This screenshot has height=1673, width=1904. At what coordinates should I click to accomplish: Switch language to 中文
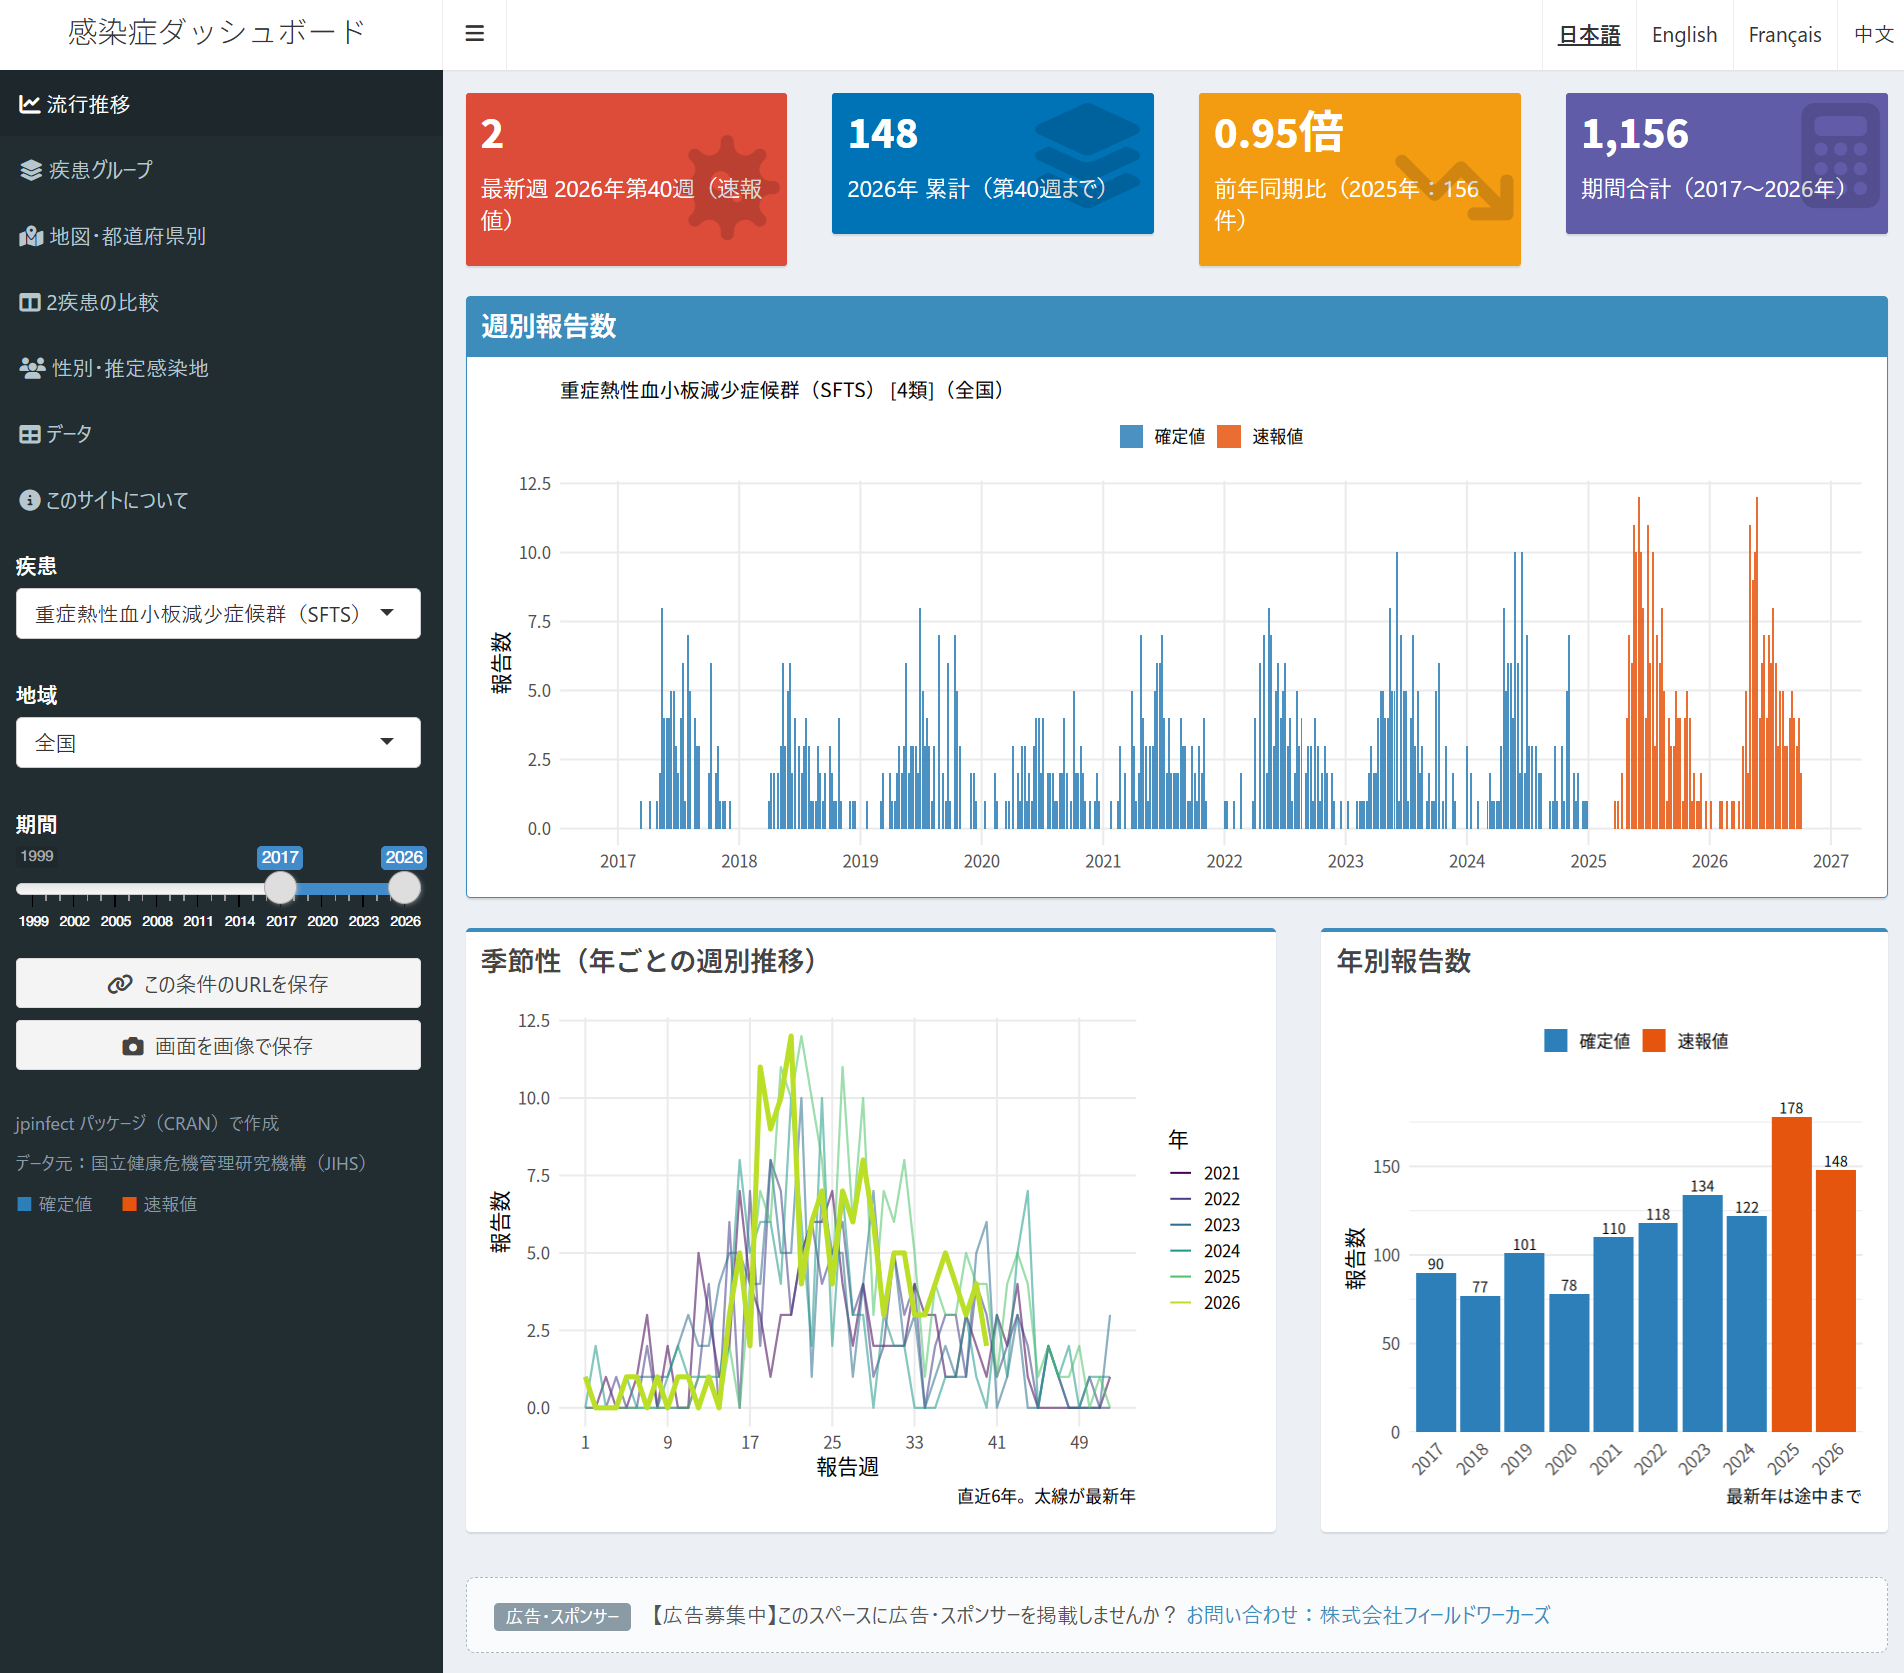1873,35
